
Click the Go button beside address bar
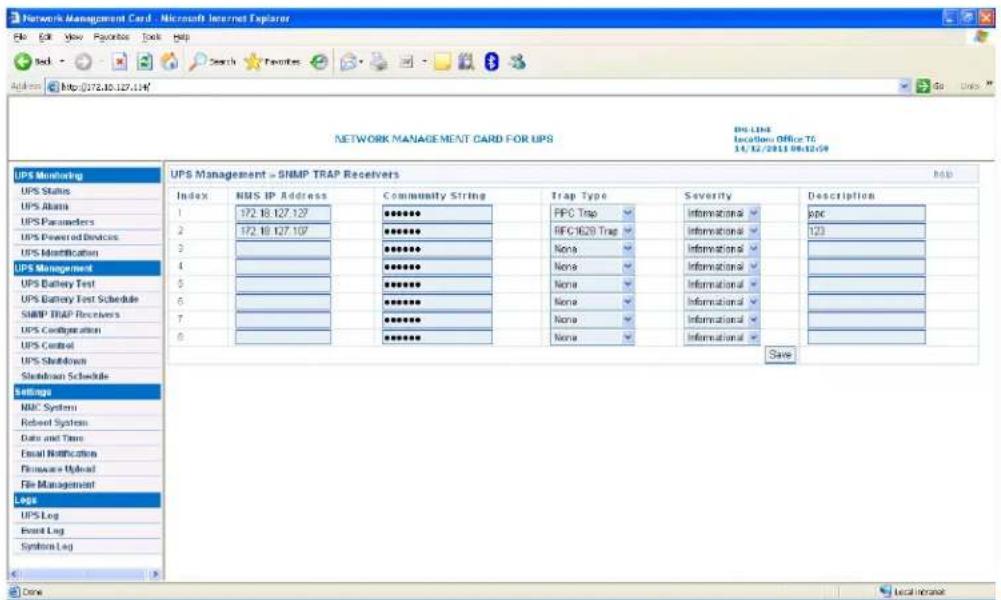(930, 86)
